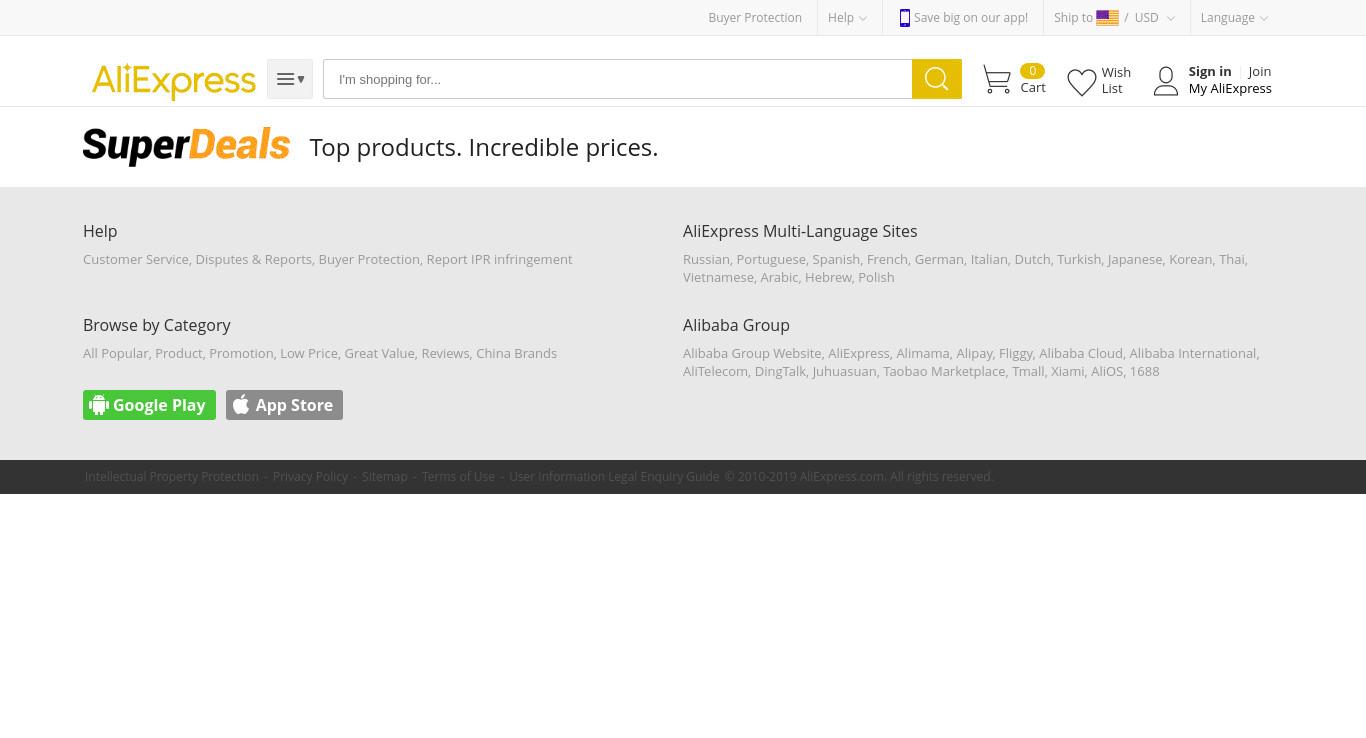
Task: Browse the China Brands category
Action: (x=516, y=353)
